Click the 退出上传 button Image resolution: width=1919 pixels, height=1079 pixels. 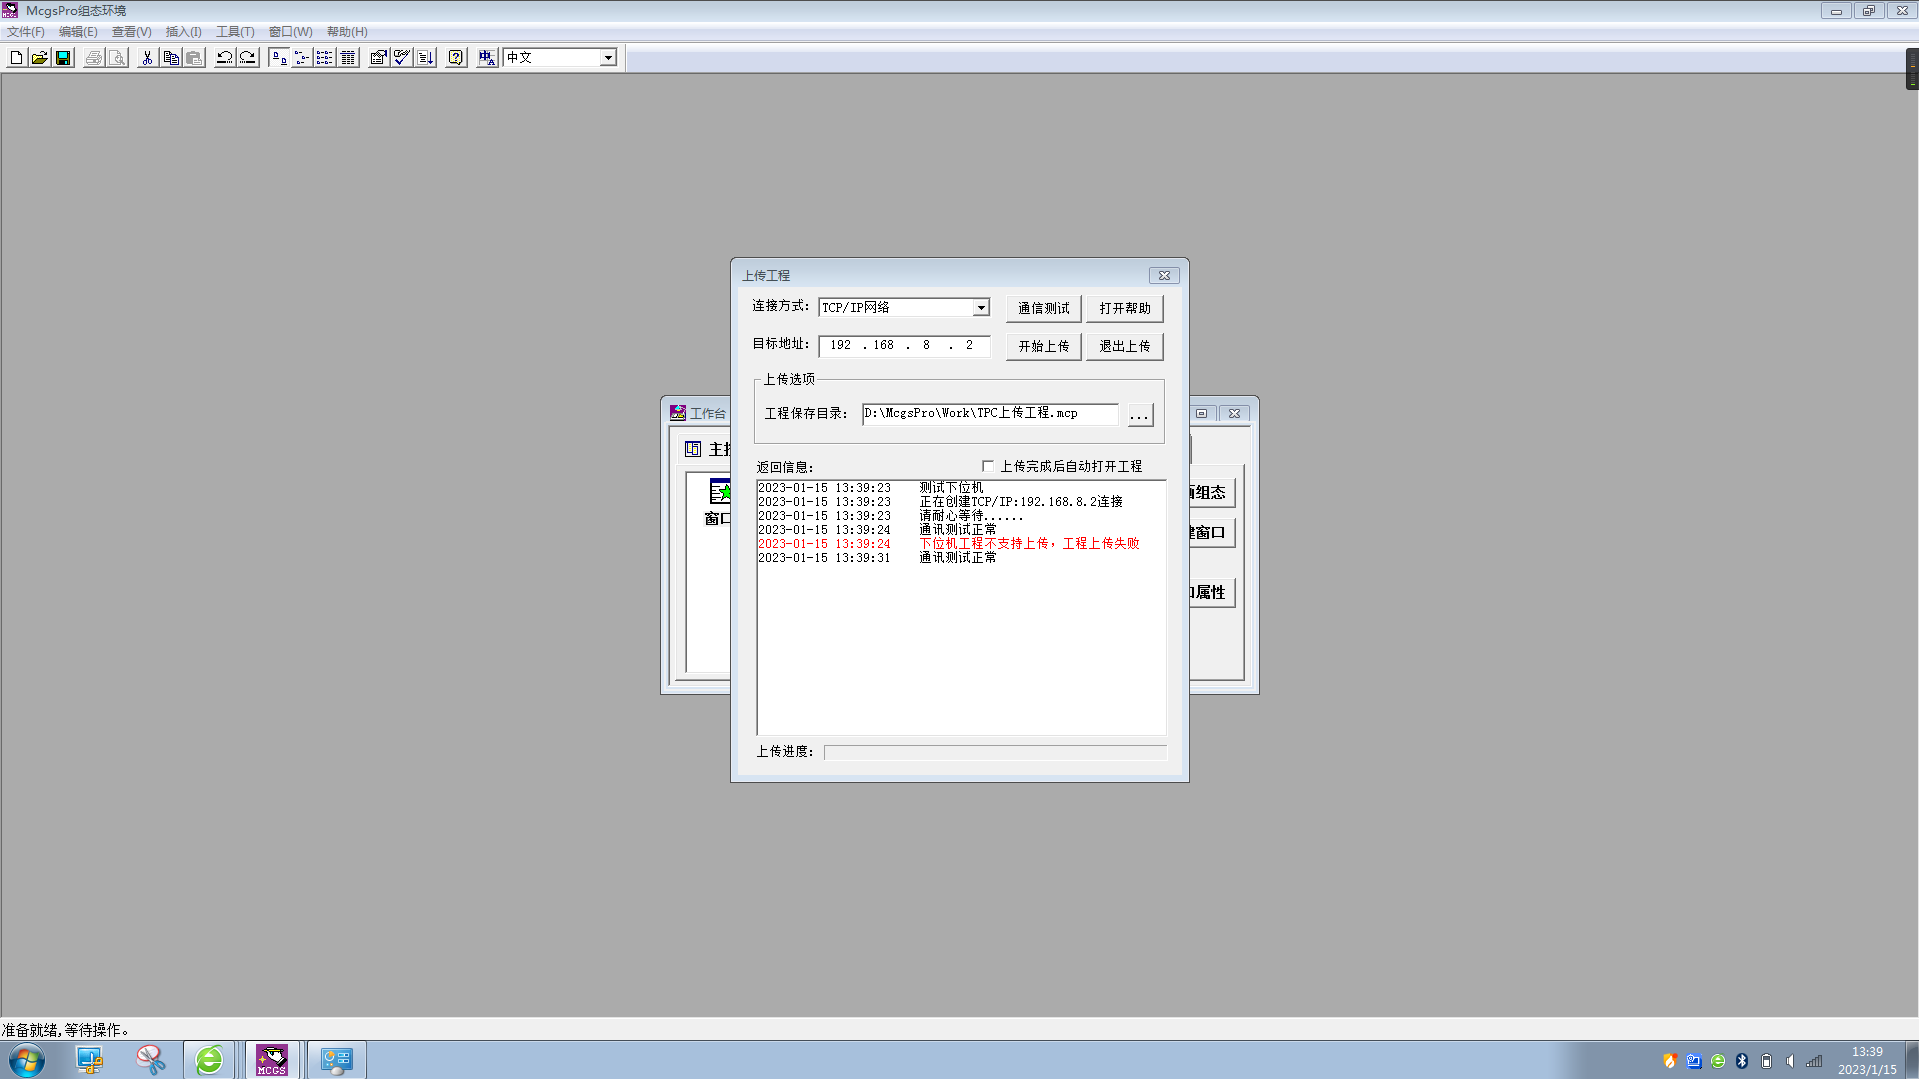[x=1124, y=346]
